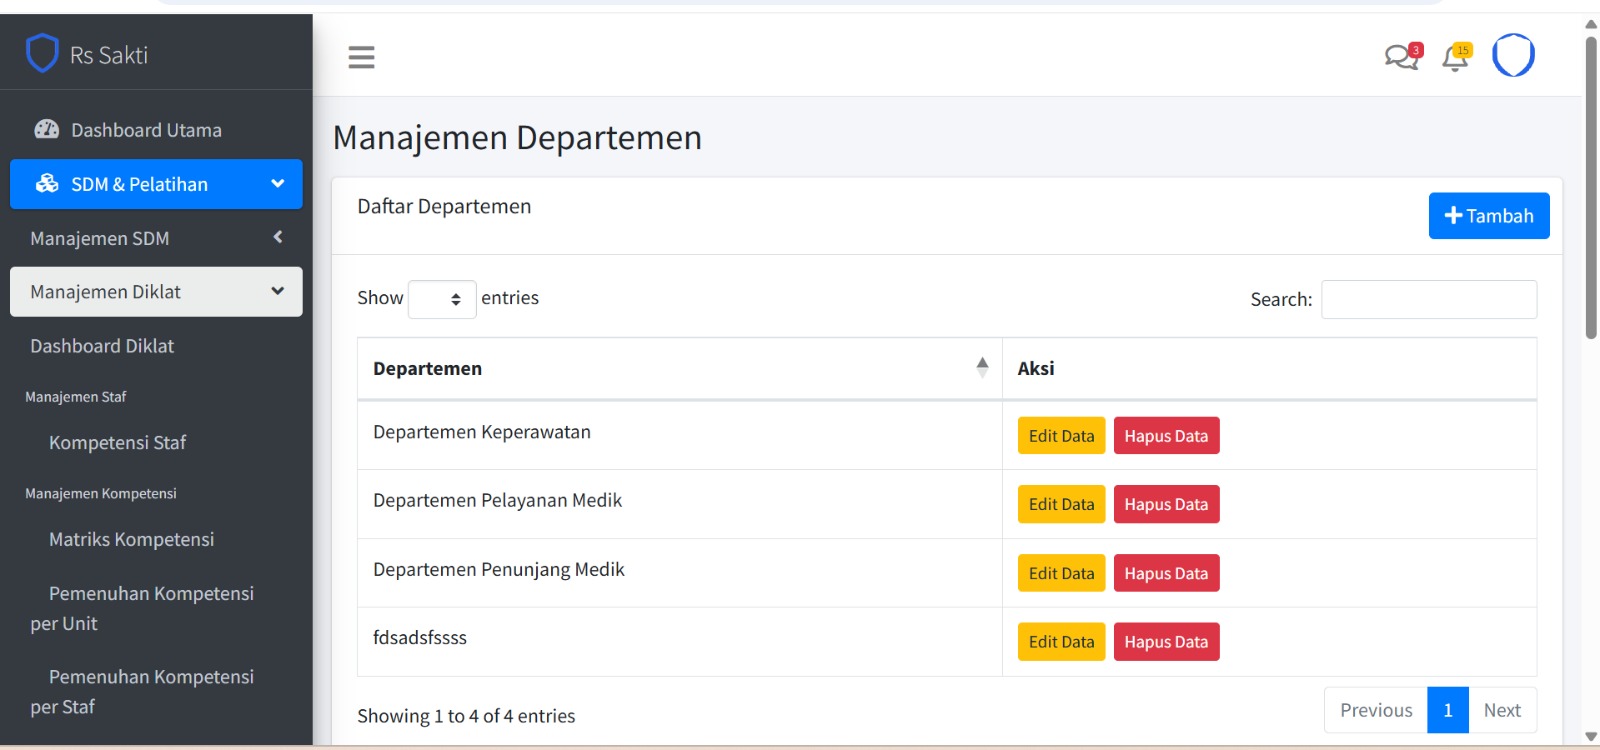Click the Rs Sakti shield logo

pyautogui.click(x=42, y=54)
